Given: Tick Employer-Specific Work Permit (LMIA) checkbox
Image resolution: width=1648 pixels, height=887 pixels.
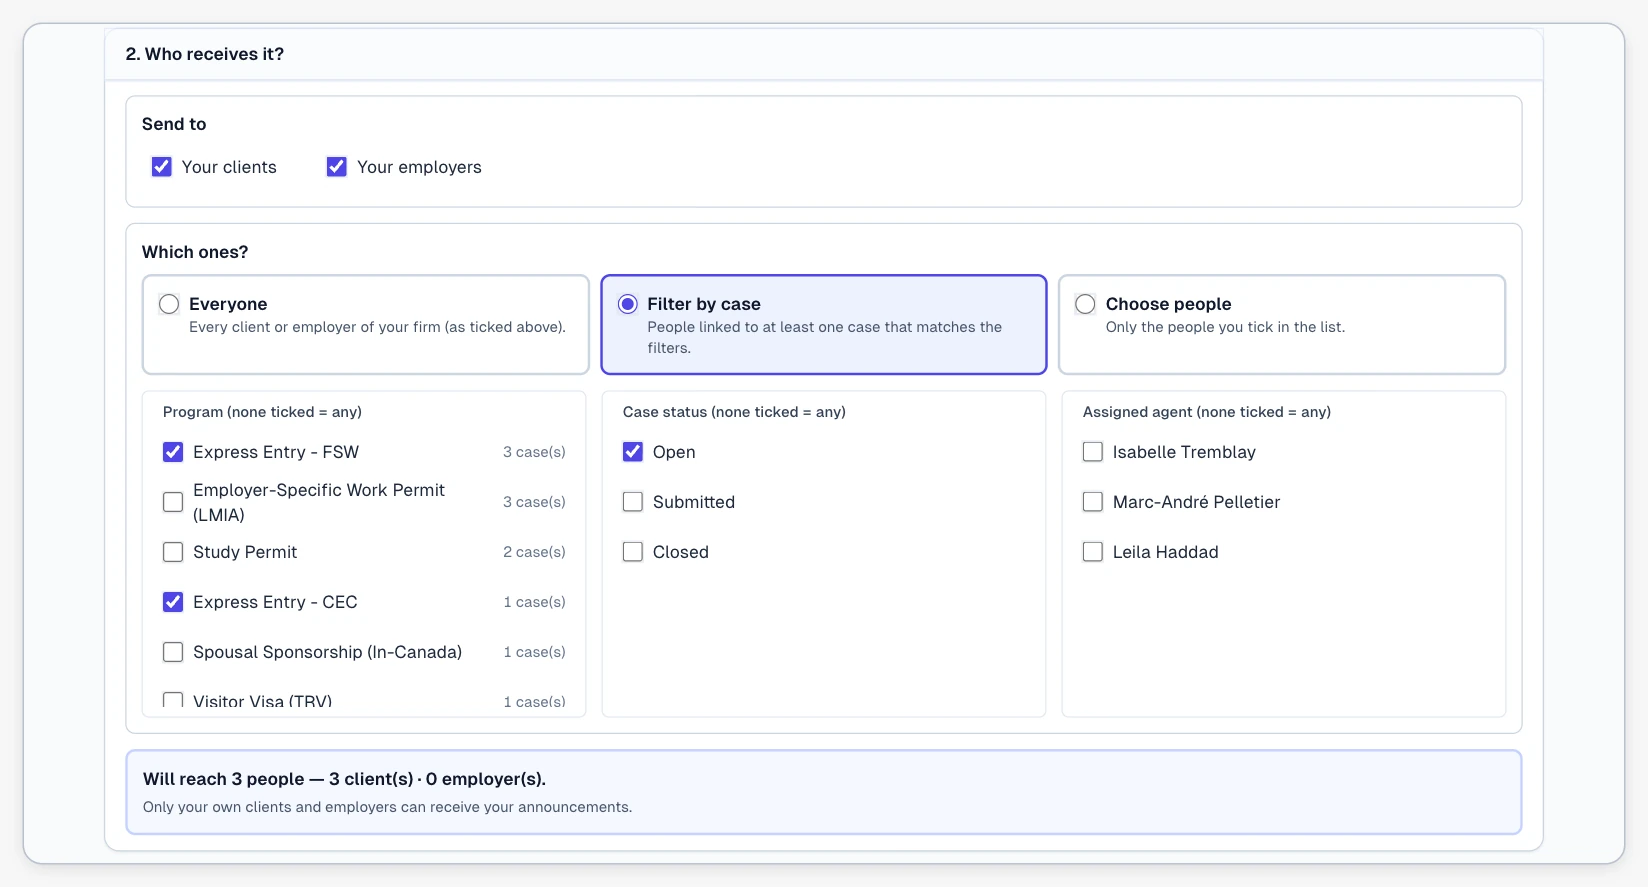Looking at the screenshot, I should pos(173,502).
